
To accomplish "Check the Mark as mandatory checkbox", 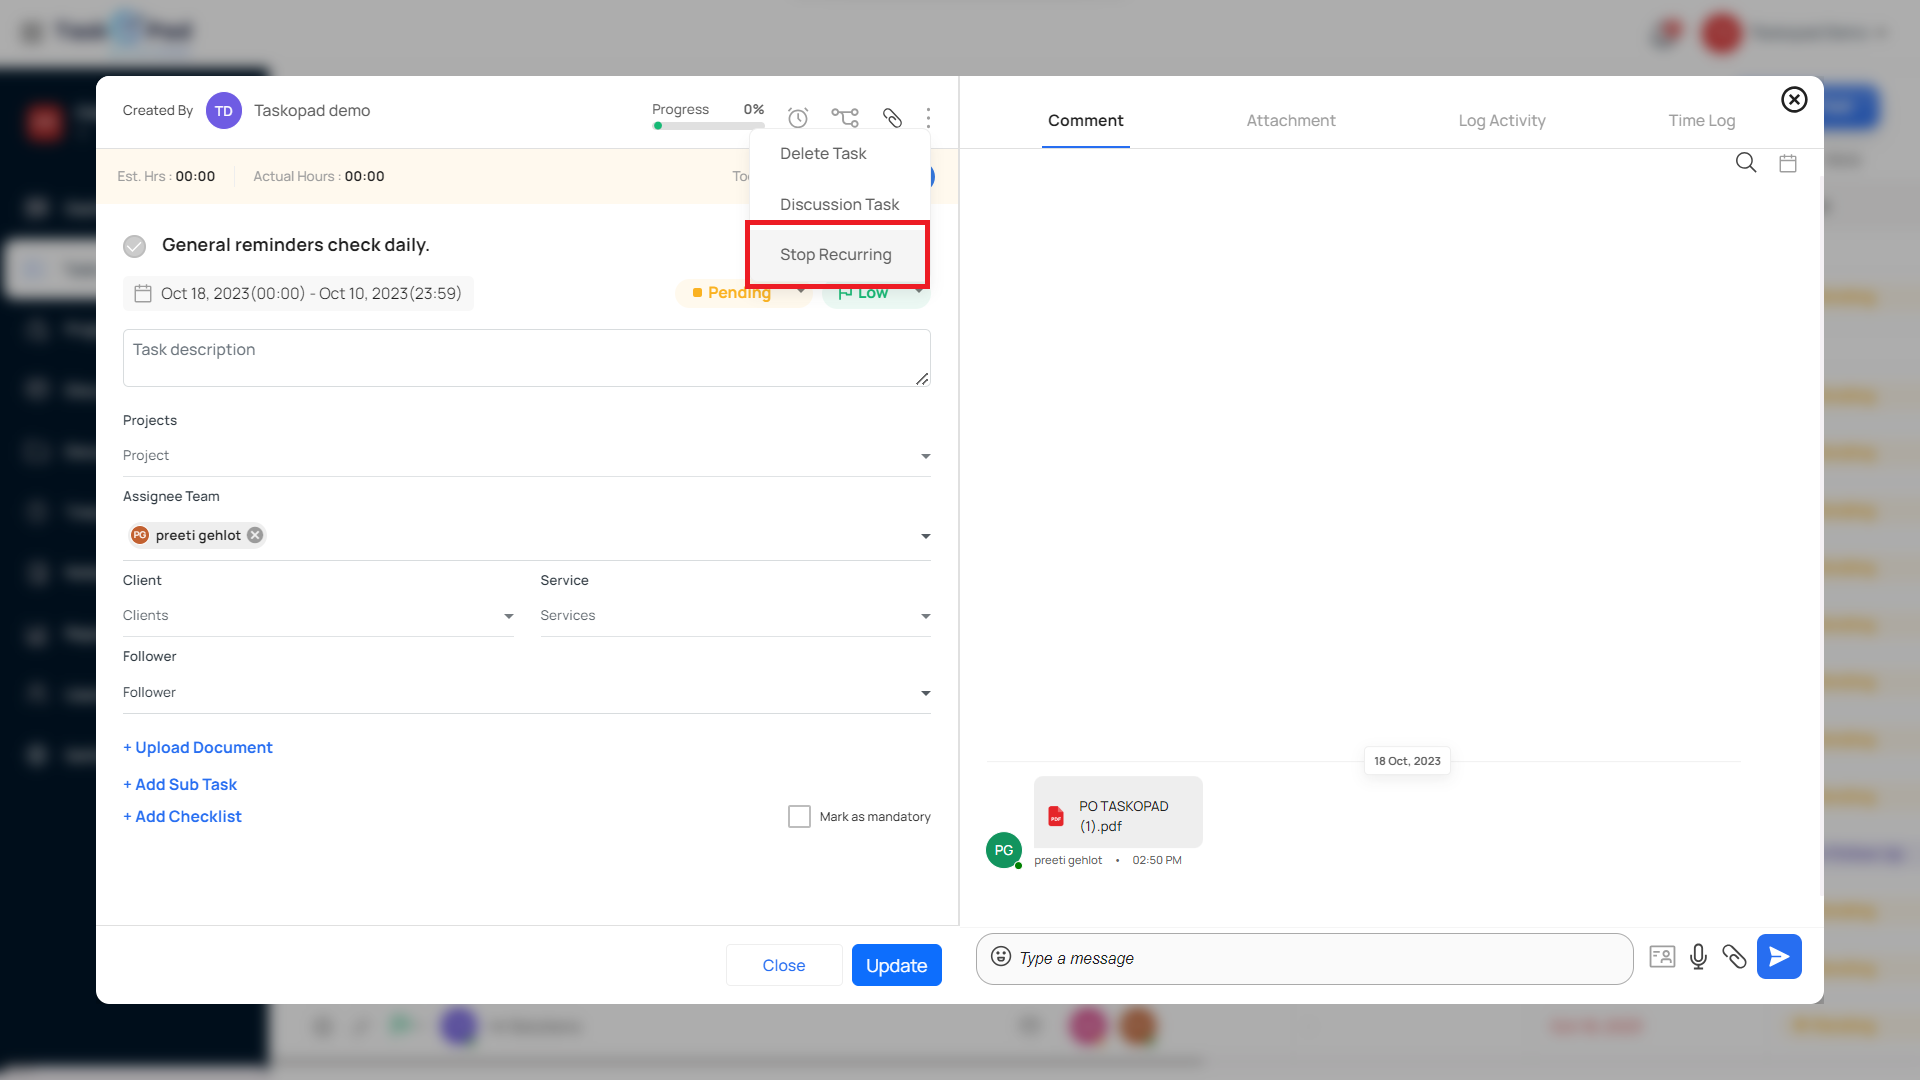I will click(799, 817).
